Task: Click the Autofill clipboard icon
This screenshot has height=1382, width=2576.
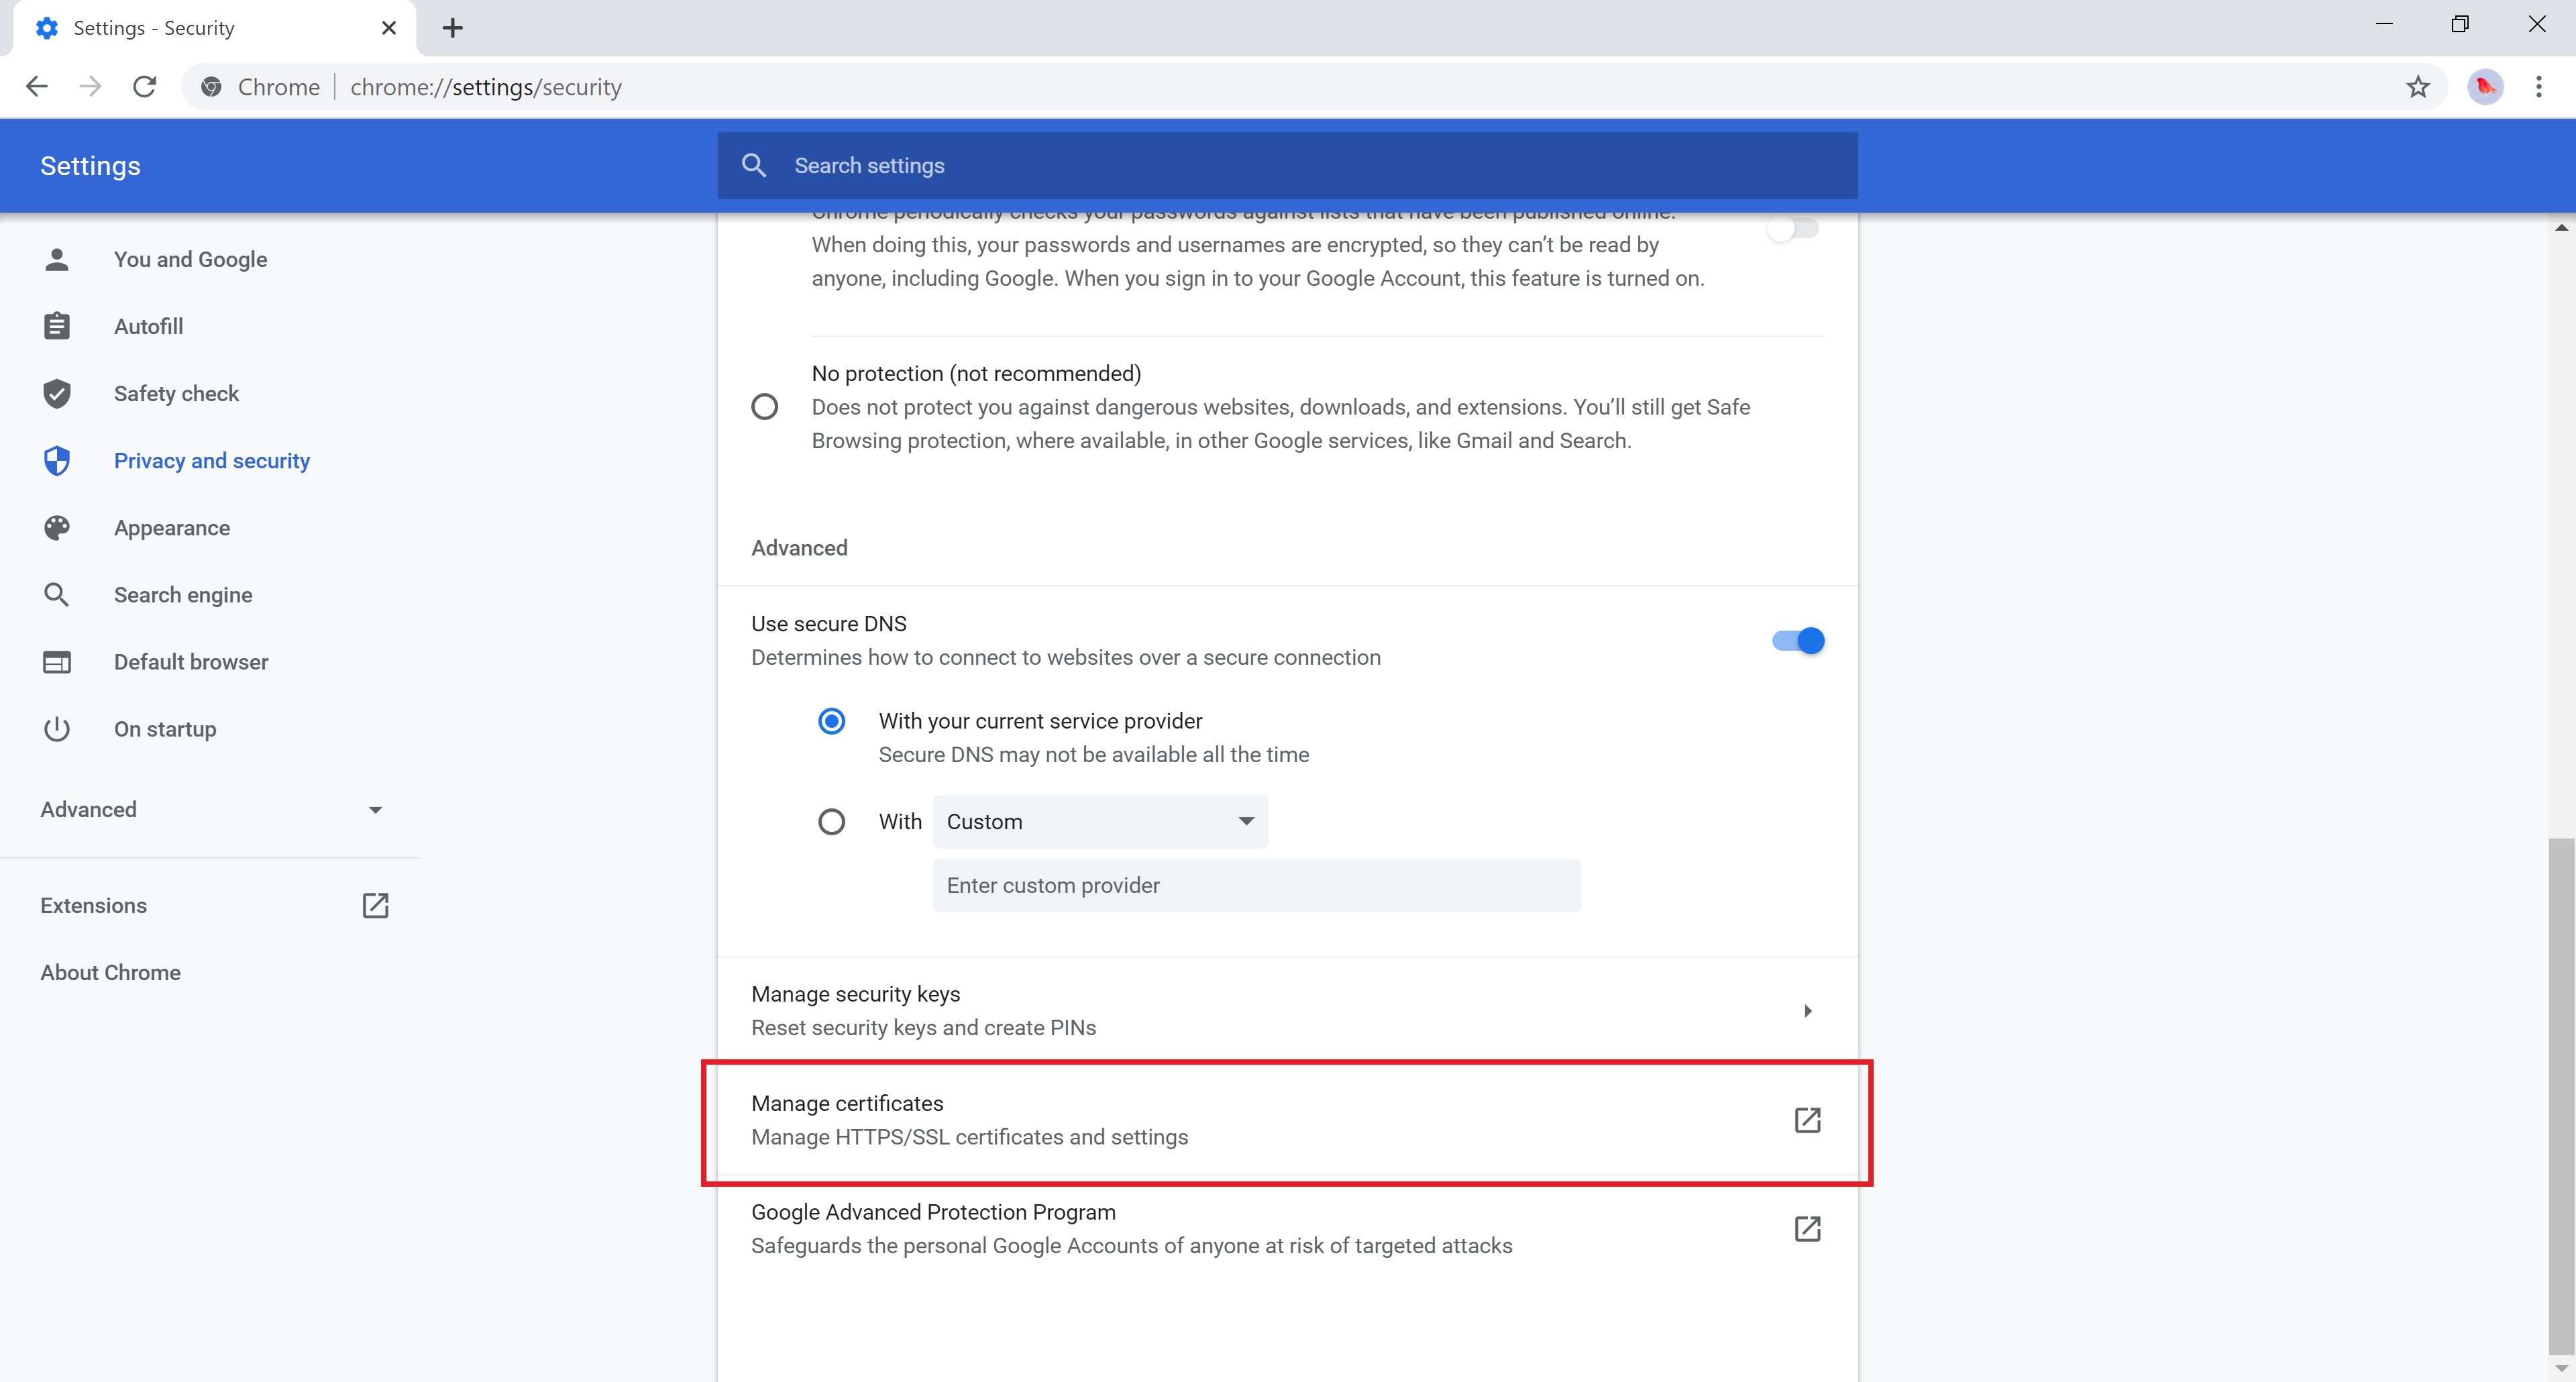Action: point(57,326)
